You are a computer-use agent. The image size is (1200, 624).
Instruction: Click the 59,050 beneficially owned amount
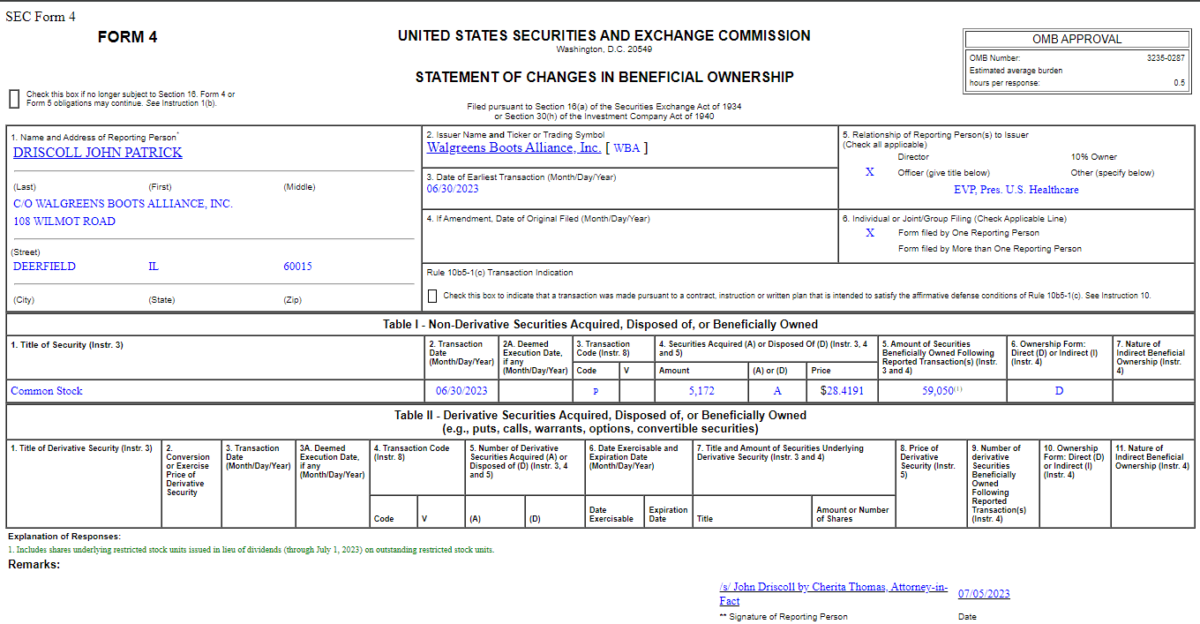pos(936,391)
